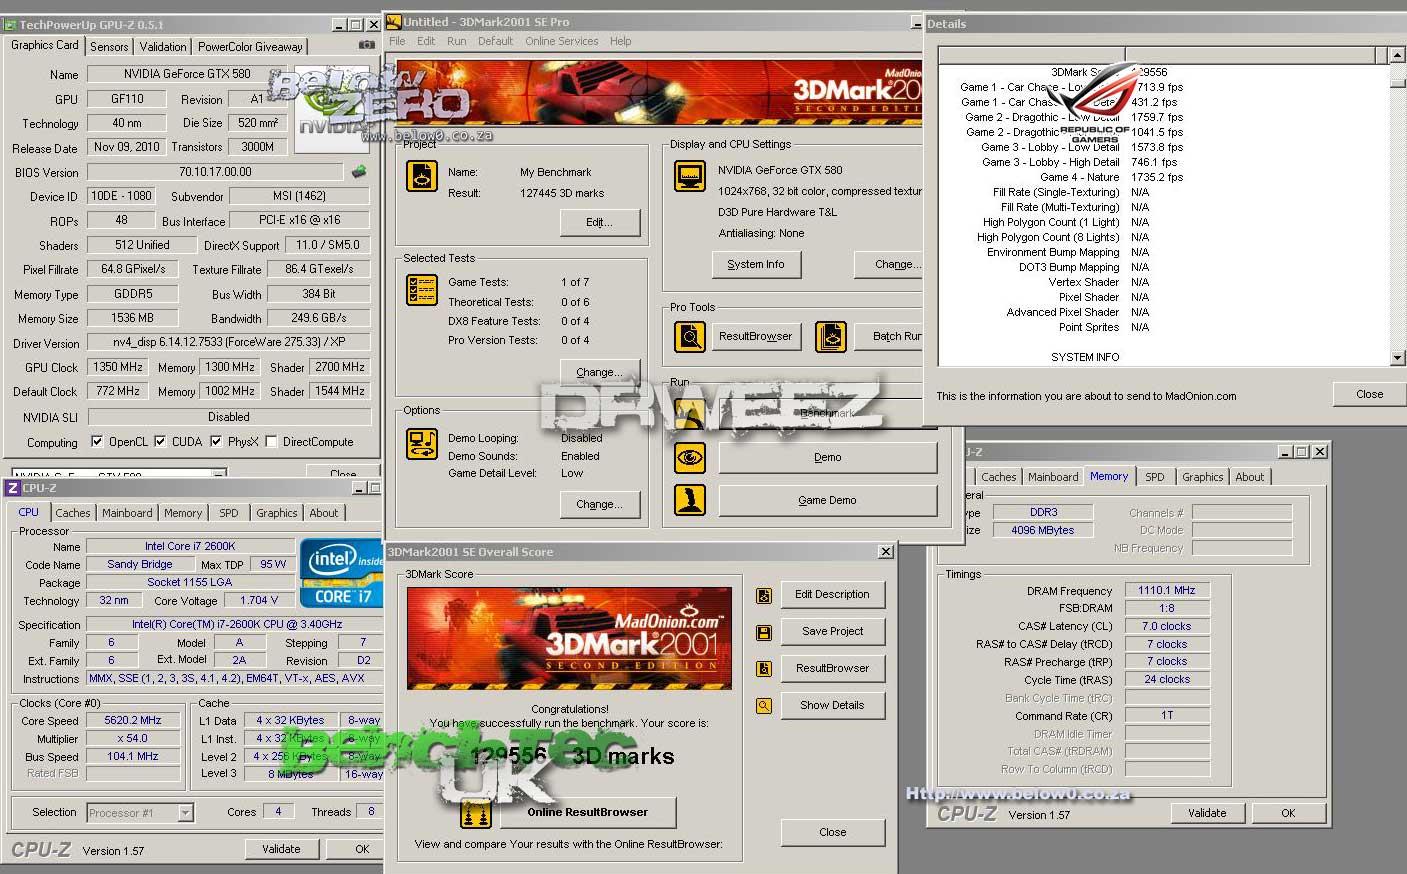Open the Processor #1 selection dropdown
The height and width of the screenshot is (874, 1407).
tap(185, 813)
